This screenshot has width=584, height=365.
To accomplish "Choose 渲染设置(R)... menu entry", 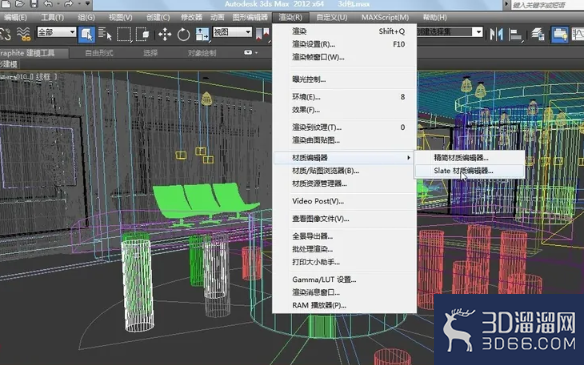I will 344,44.
